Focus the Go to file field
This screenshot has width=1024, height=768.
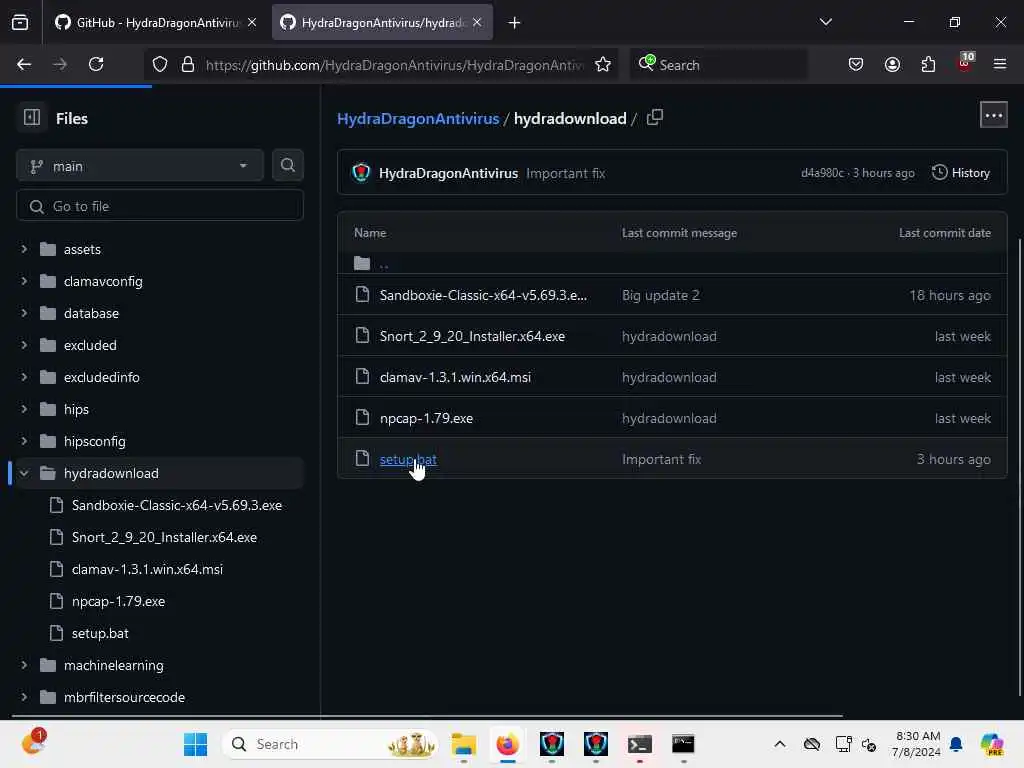(x=160, y=206)
